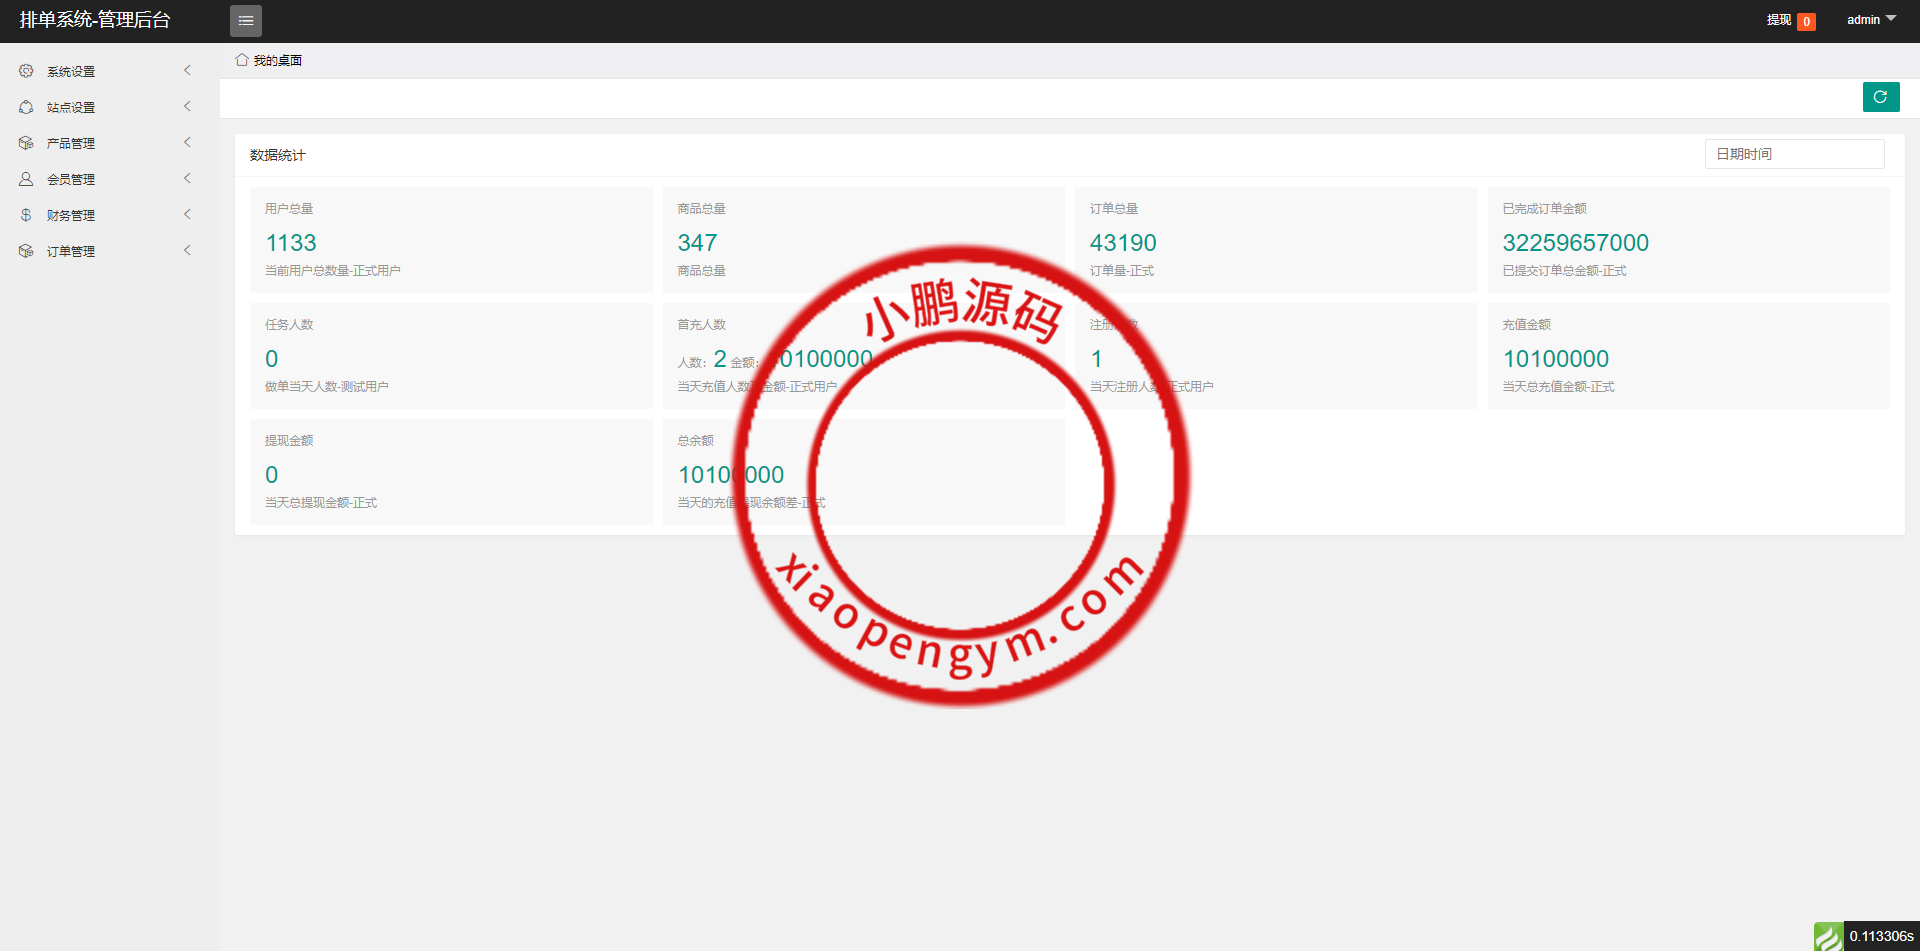Screen dimensions: 1920x951
Task: Open the 订单管理 menu item
Action: point(71,252)
